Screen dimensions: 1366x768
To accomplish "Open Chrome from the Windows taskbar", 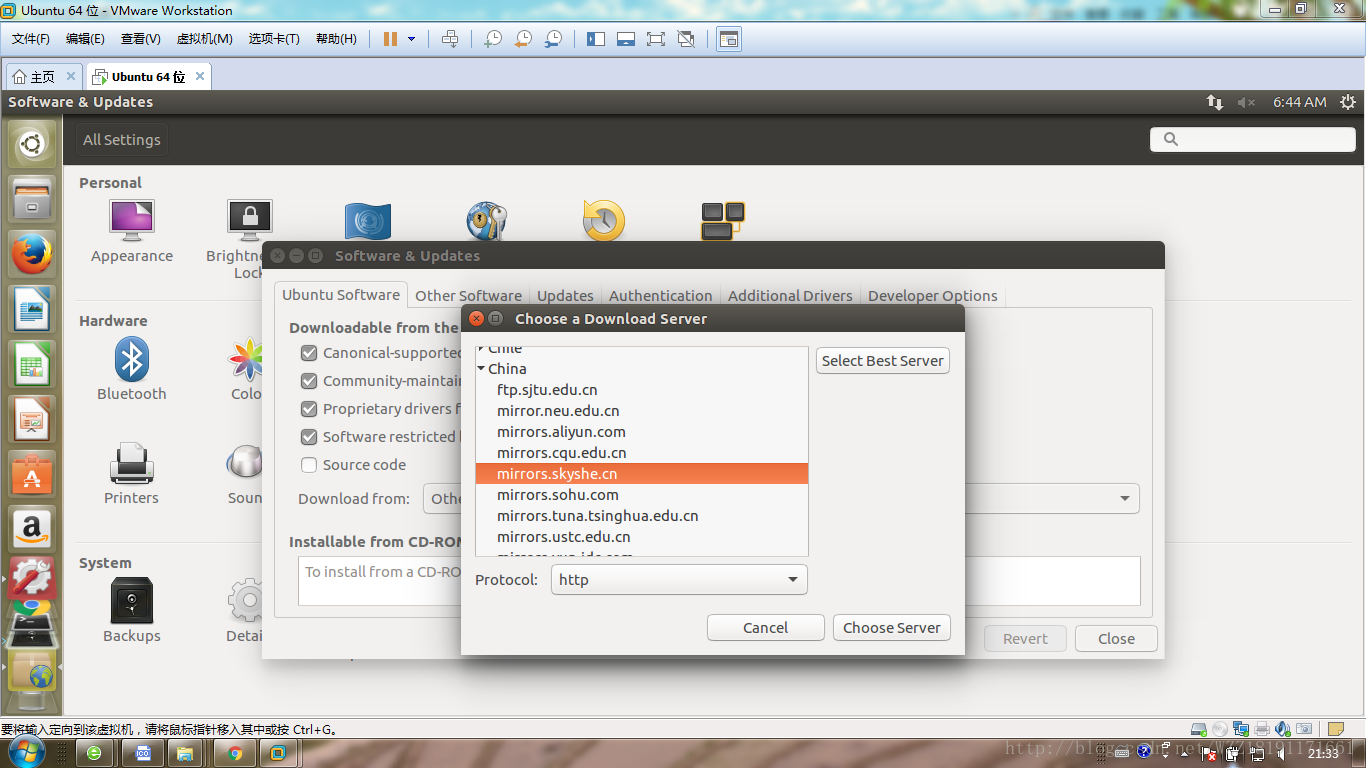I will coord(235,753).
